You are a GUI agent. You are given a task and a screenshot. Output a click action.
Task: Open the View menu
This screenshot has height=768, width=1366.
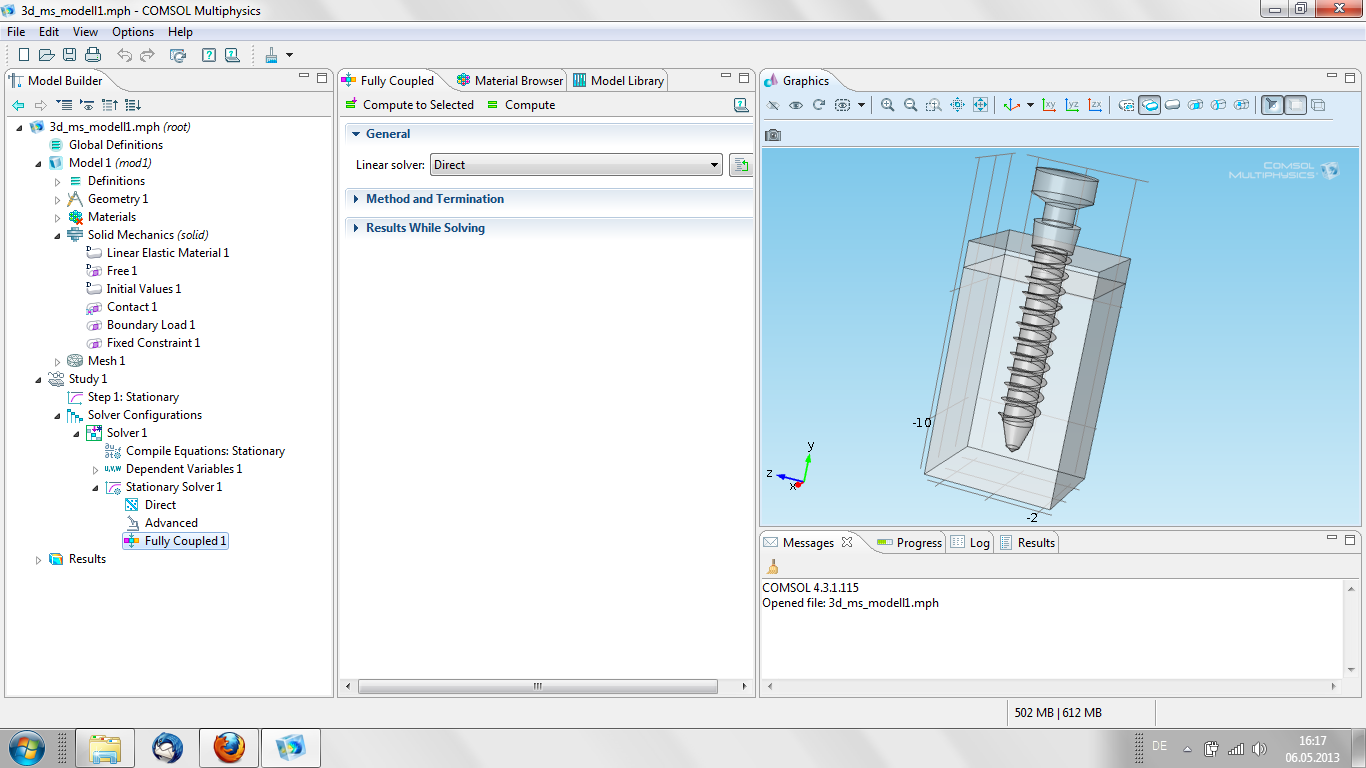pyautogui.click(x=85, y=32)
